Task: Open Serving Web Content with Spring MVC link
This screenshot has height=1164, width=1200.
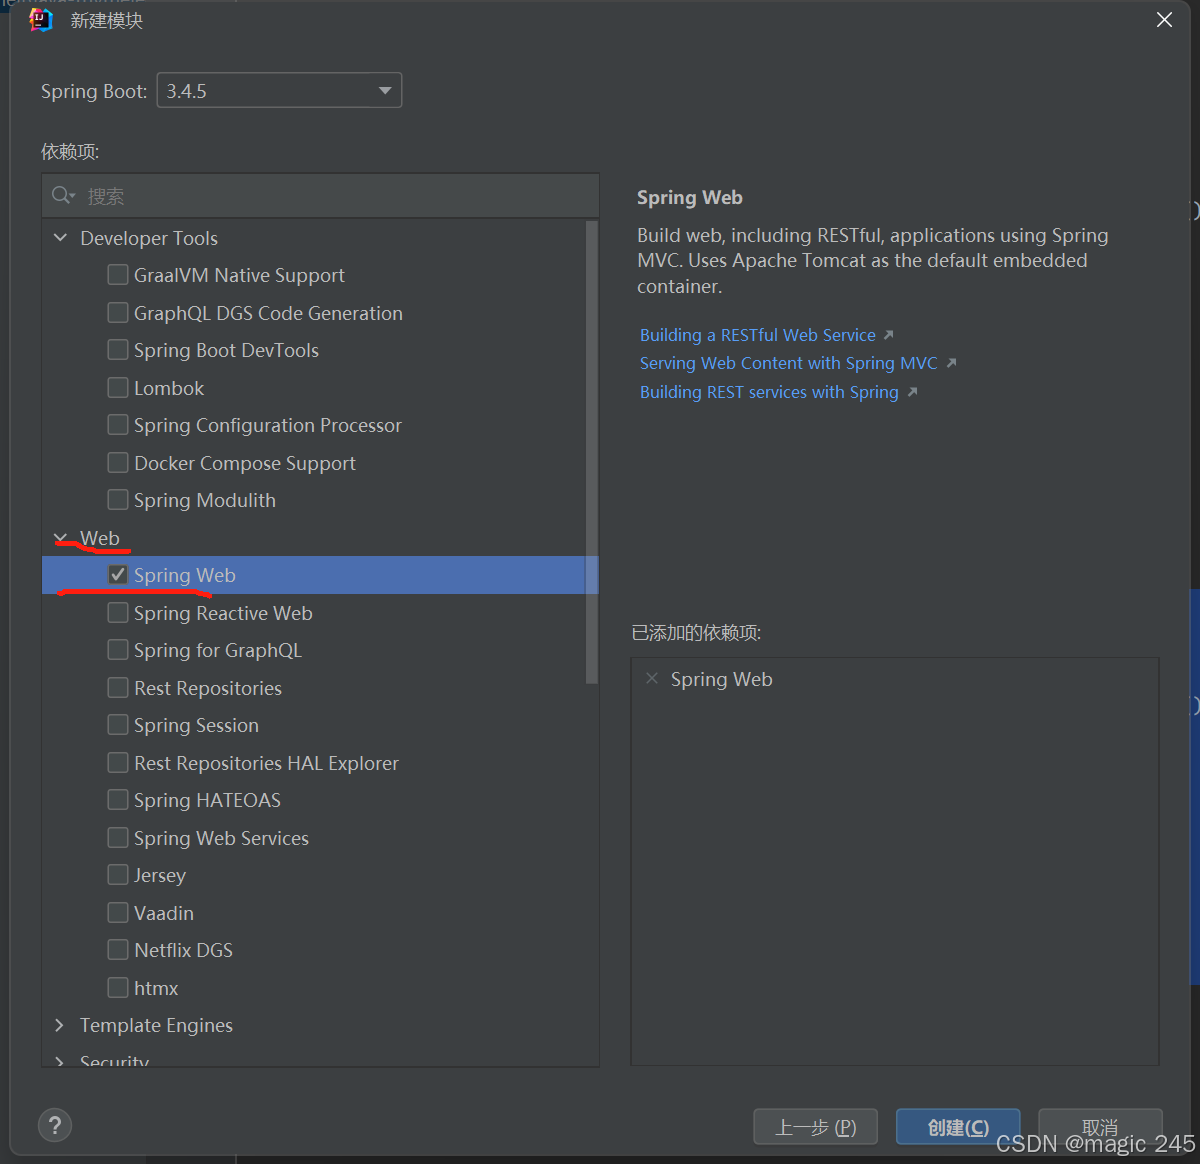Action: pyautogui.click(x=789, y=363)
